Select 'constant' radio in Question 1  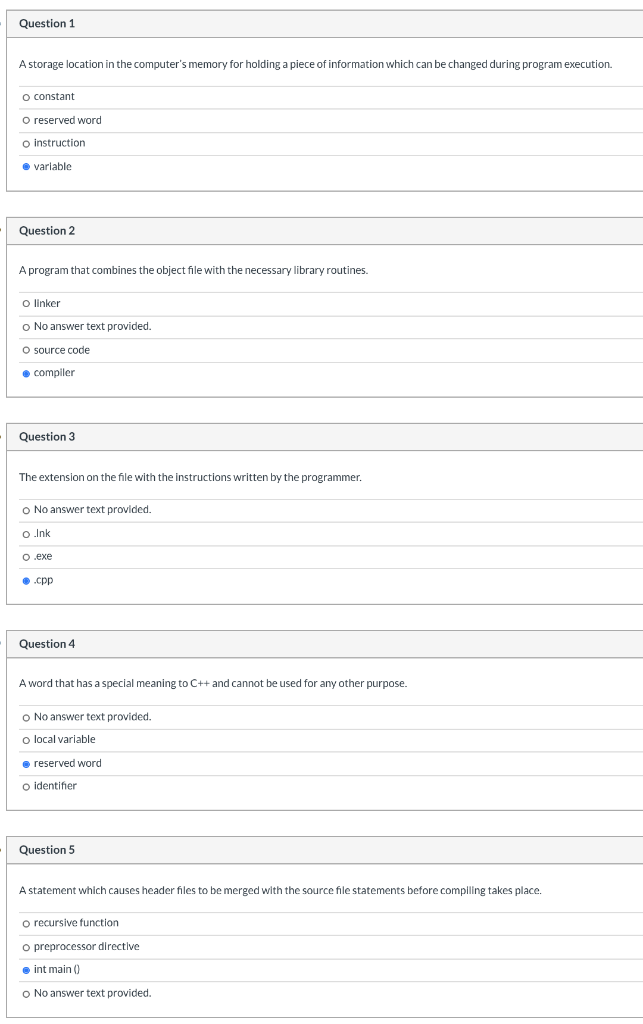click(26, 97)
